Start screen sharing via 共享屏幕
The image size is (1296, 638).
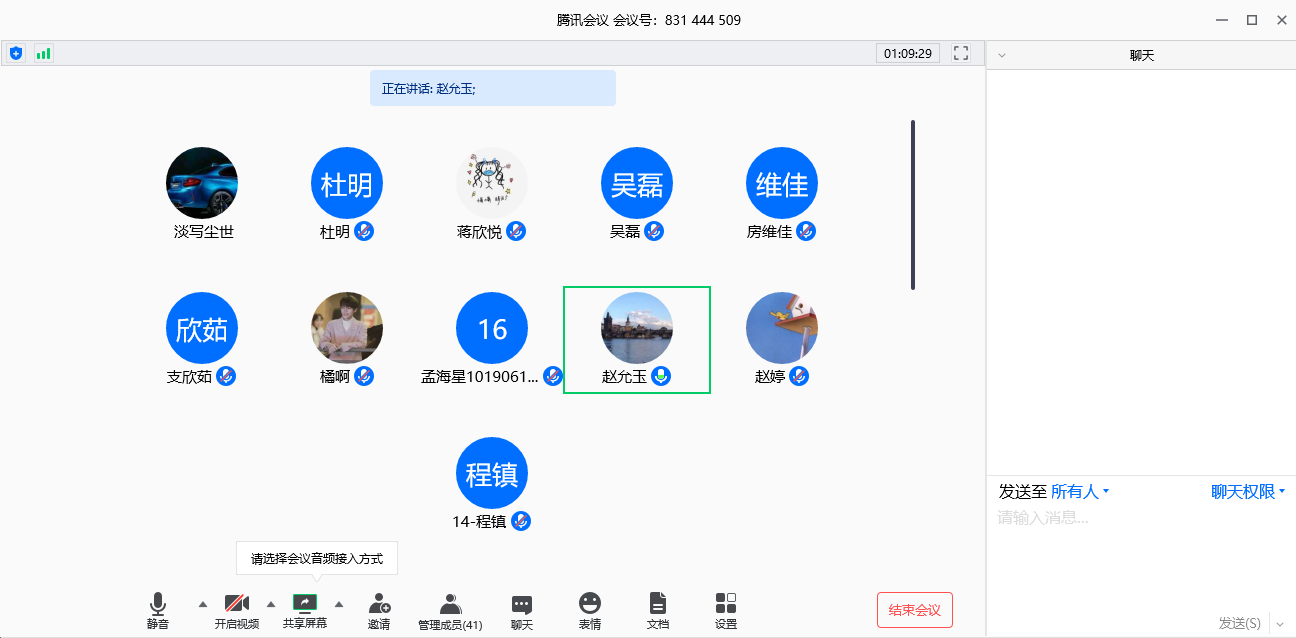304,605
